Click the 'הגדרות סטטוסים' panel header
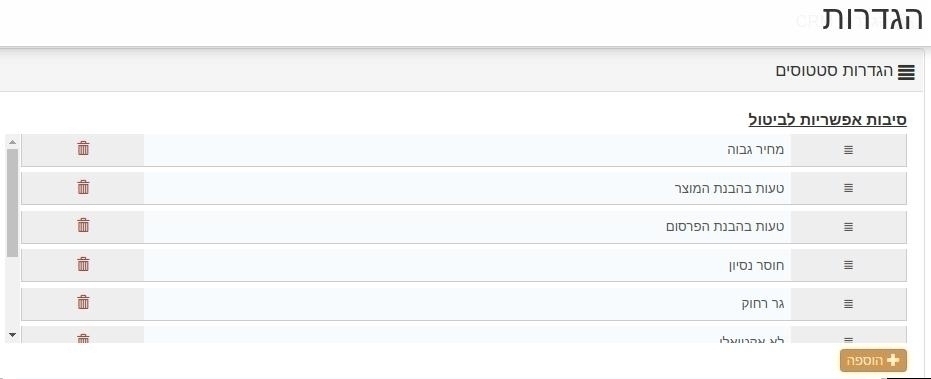This screenshot has width=931, height=379. [x=462, y=71]
